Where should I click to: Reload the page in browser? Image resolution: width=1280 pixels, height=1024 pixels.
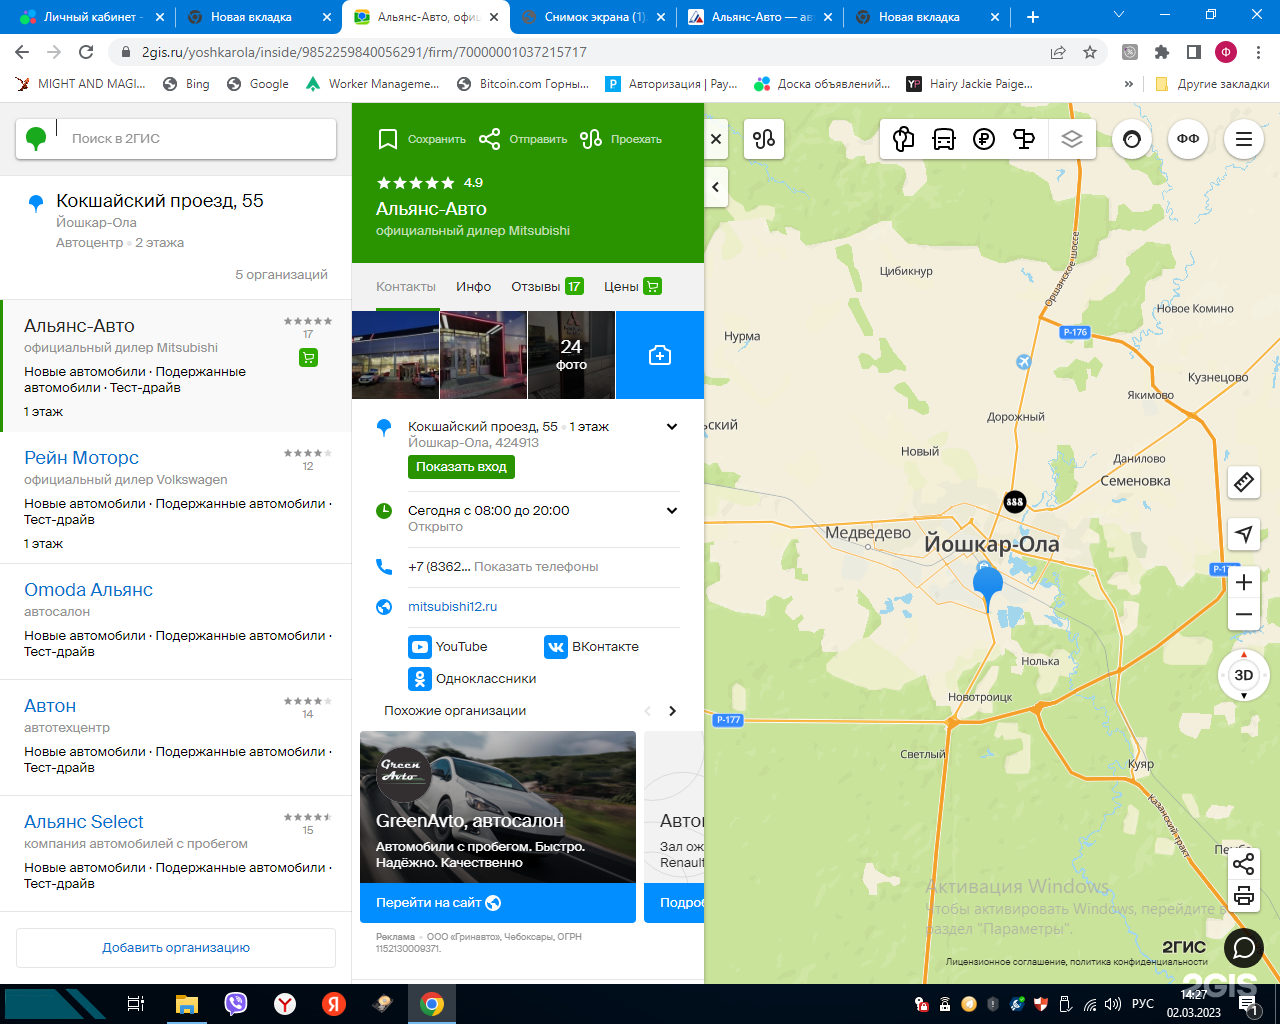tap(86, 52)
